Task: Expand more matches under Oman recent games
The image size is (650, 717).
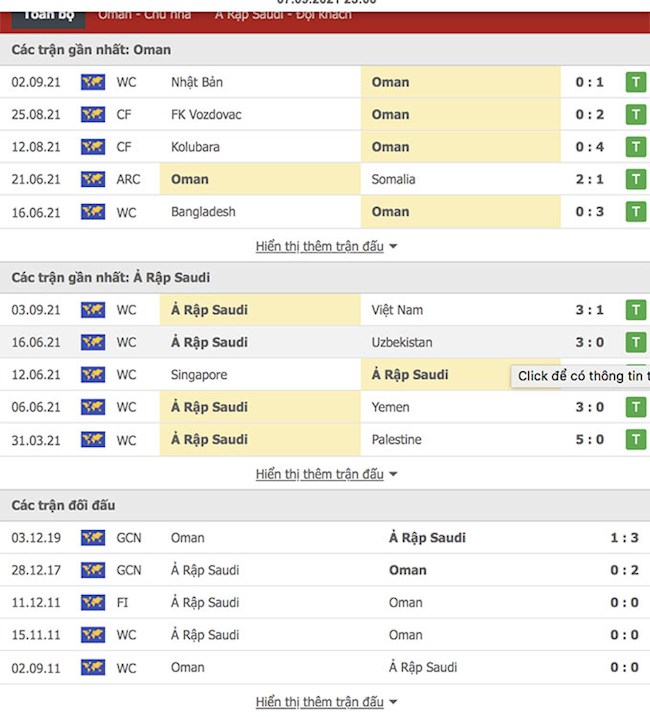Action: pos(326,246)
